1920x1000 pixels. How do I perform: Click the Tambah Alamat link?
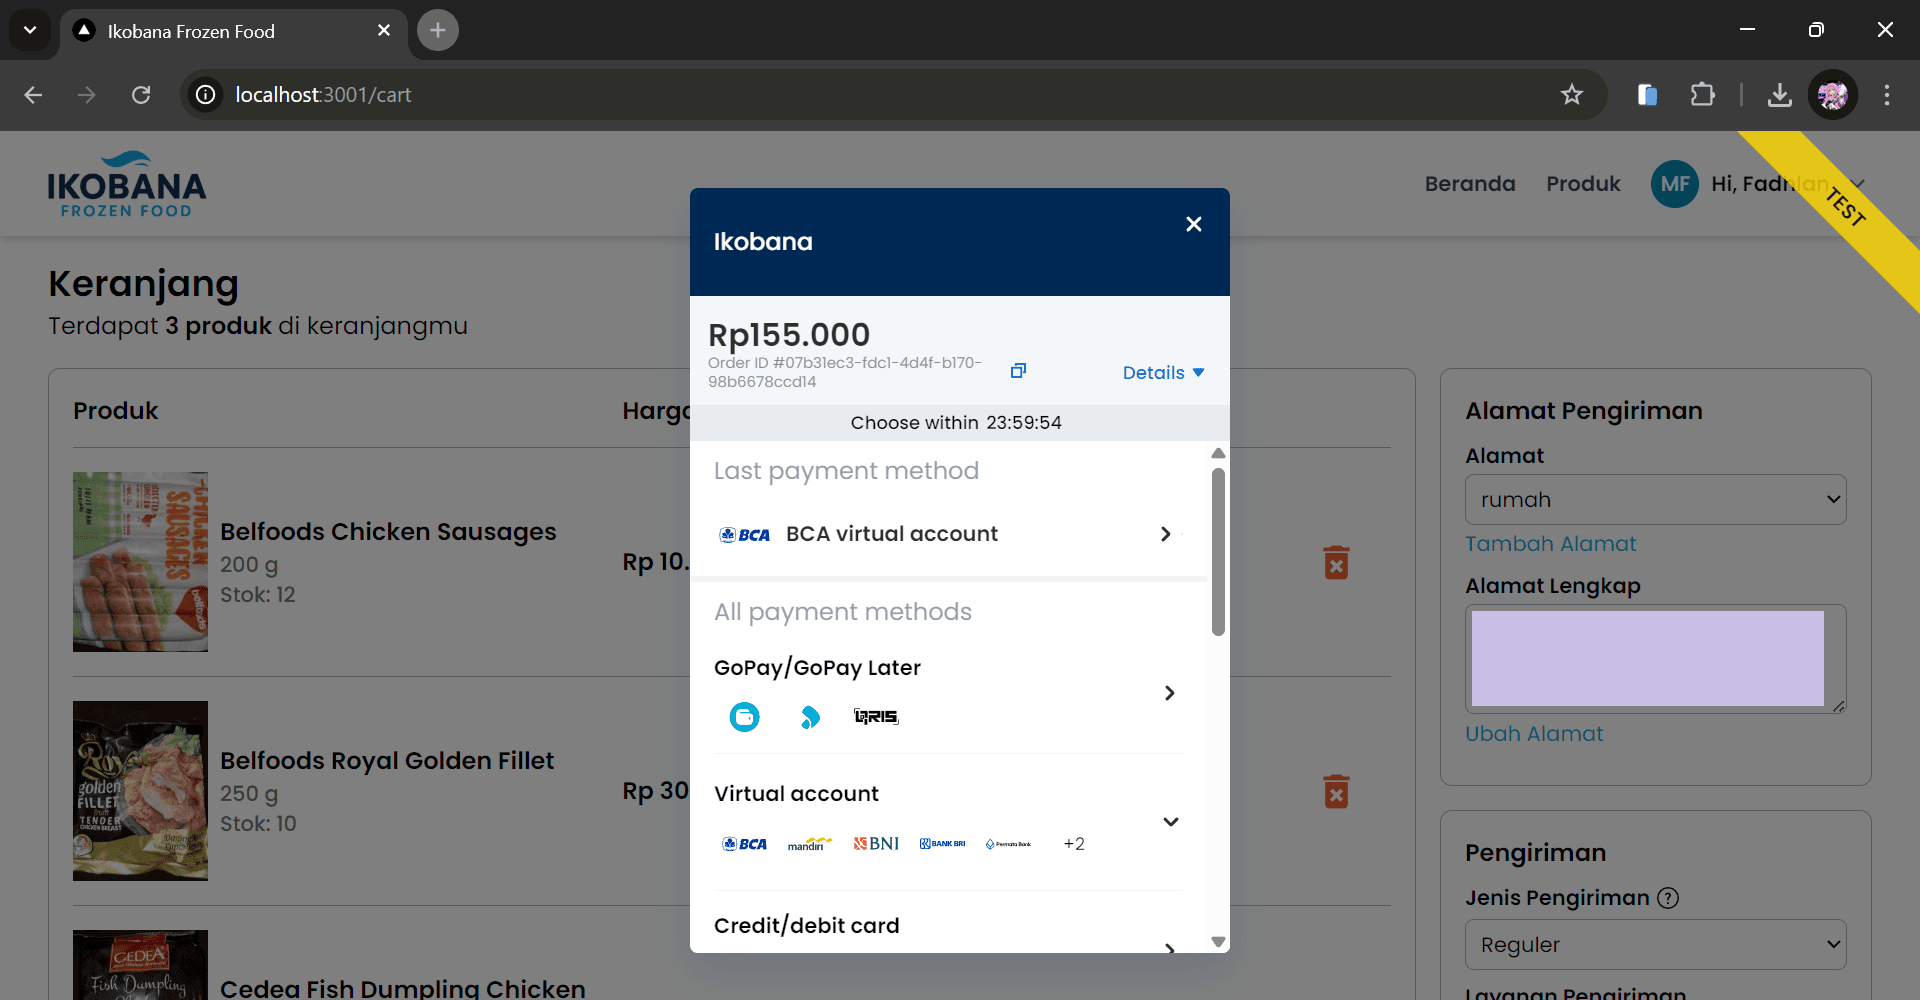pyautogui.click(x=1550, y=544)
